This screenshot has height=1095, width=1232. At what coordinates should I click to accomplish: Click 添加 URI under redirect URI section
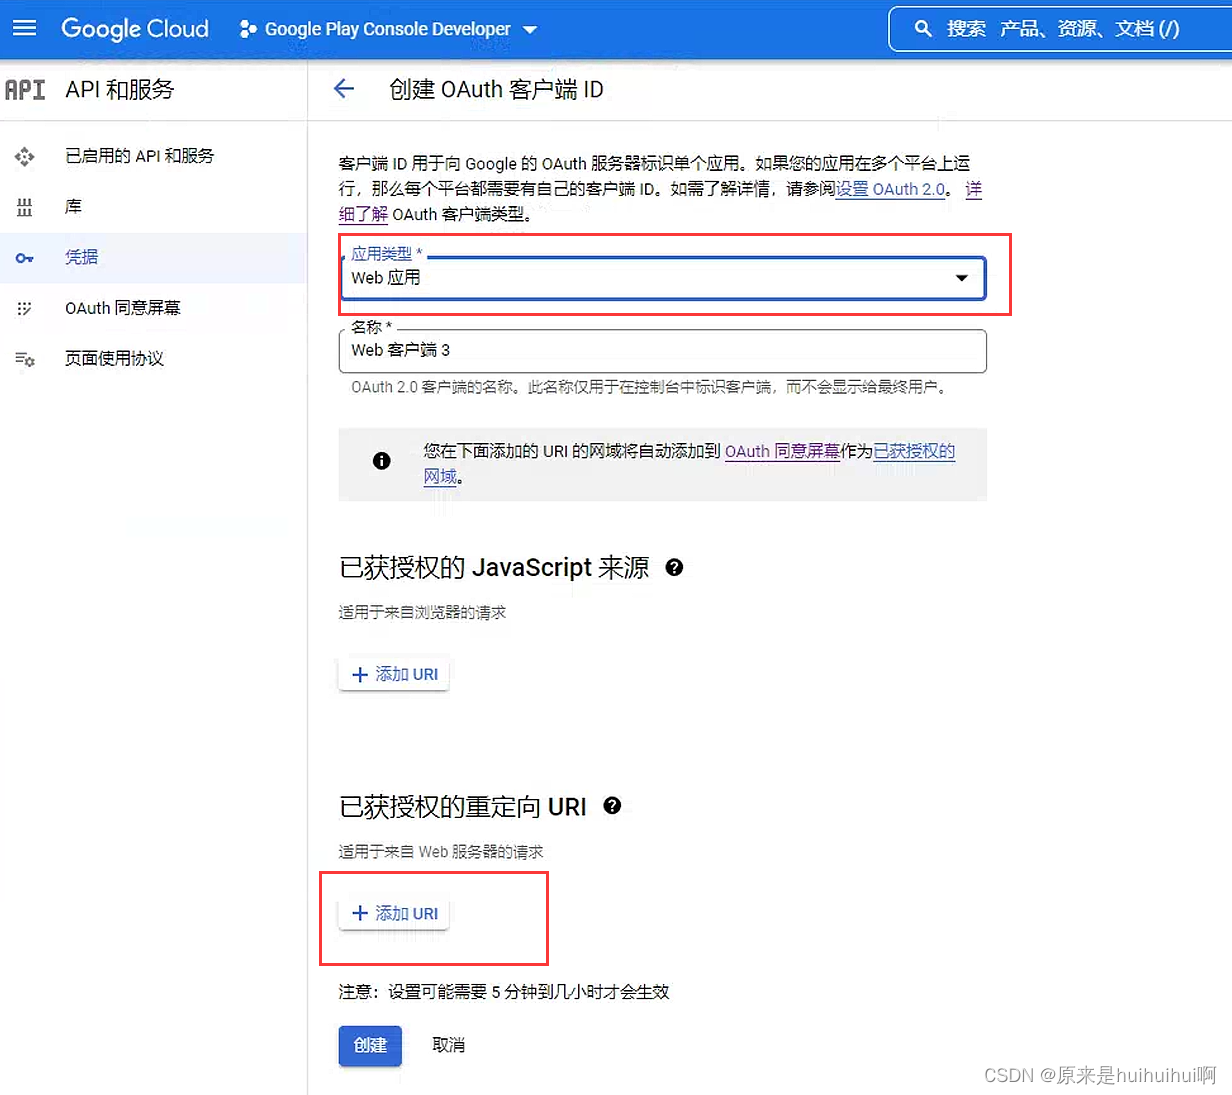coord(393,913)
